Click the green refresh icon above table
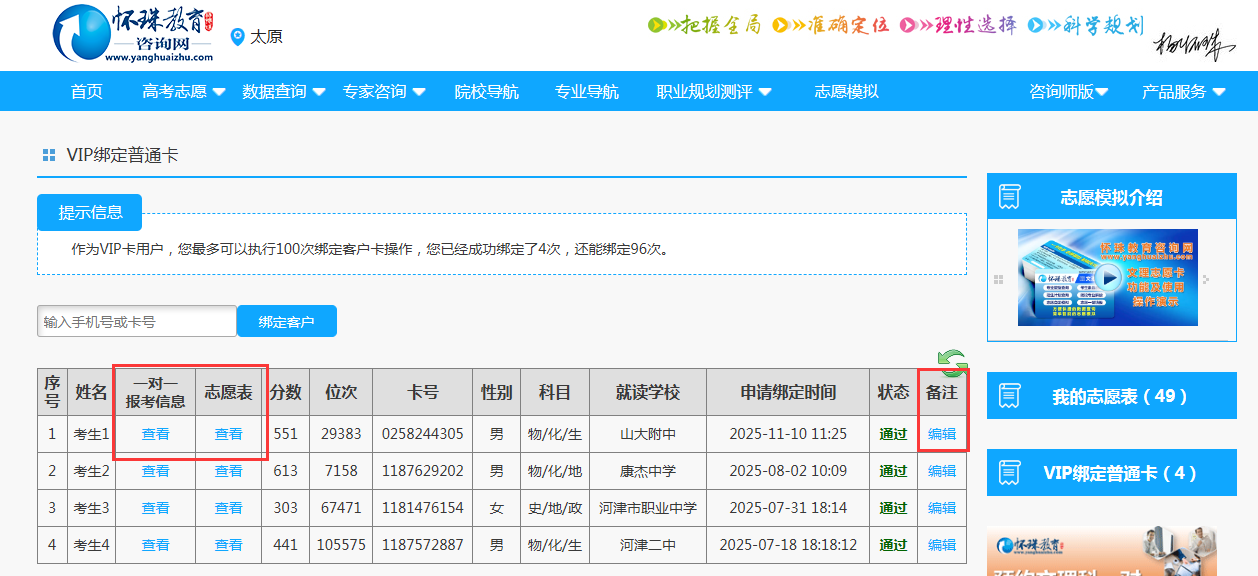 [x=952, y=363]
